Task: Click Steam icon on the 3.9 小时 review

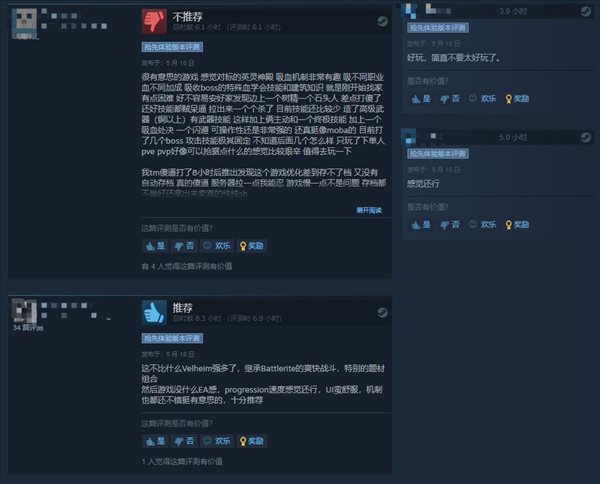Action: tap(585, 11)
